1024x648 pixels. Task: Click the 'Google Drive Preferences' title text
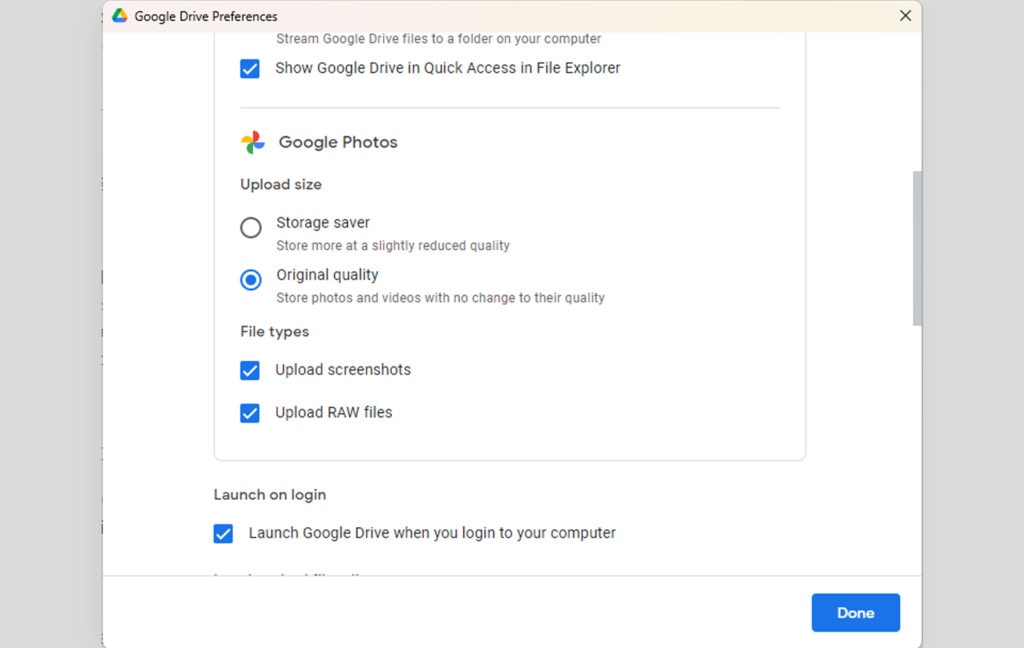206,16
